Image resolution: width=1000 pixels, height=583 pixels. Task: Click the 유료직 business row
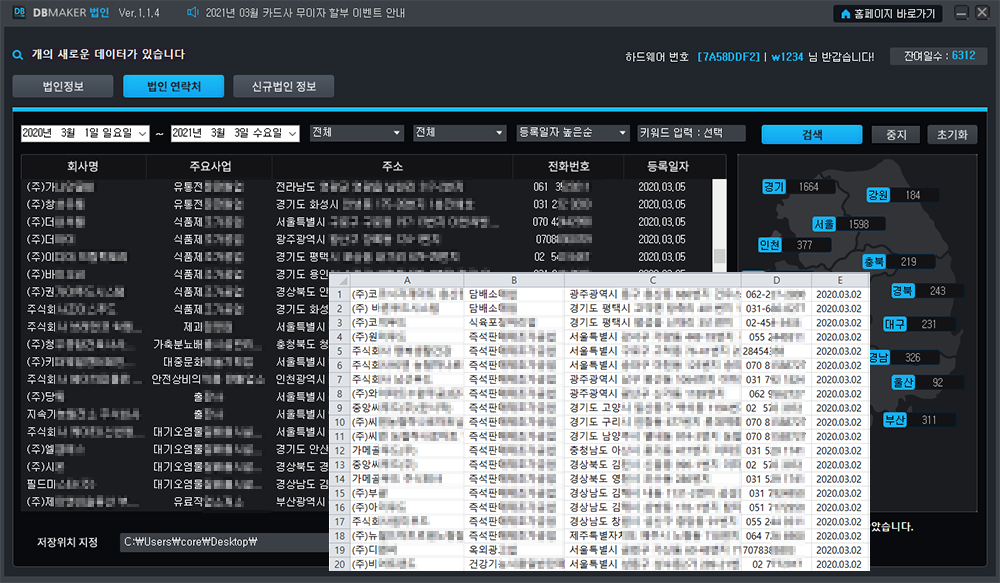(x=207, y=502)
